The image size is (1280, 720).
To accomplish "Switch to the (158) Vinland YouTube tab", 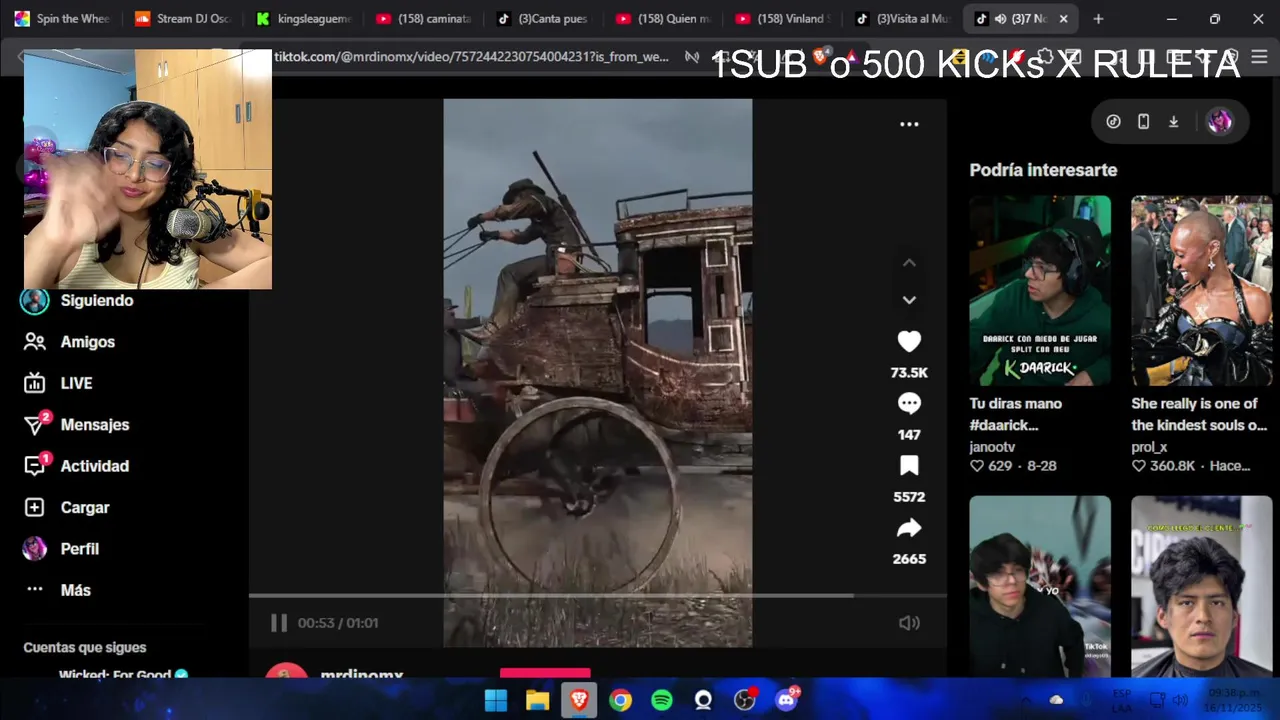I will 782,19.
